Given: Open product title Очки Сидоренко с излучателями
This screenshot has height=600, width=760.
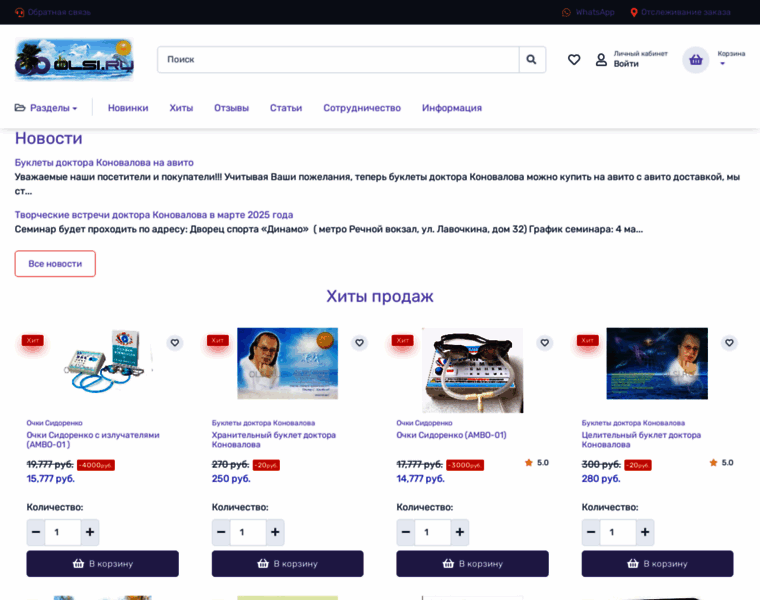Looking at the screenshot, I should click(93, 440).
